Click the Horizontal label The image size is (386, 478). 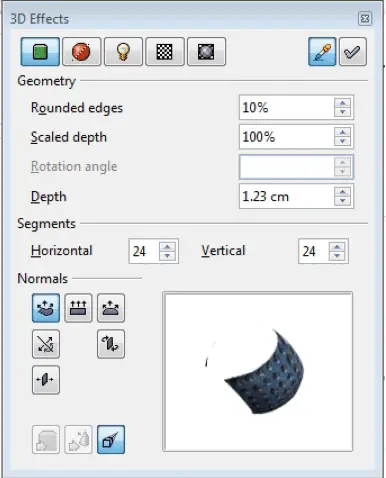[62, 251]
